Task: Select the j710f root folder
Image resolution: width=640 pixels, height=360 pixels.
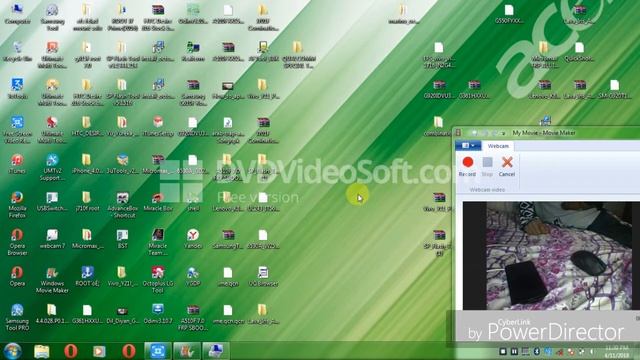Action: [x=87, y=202]
